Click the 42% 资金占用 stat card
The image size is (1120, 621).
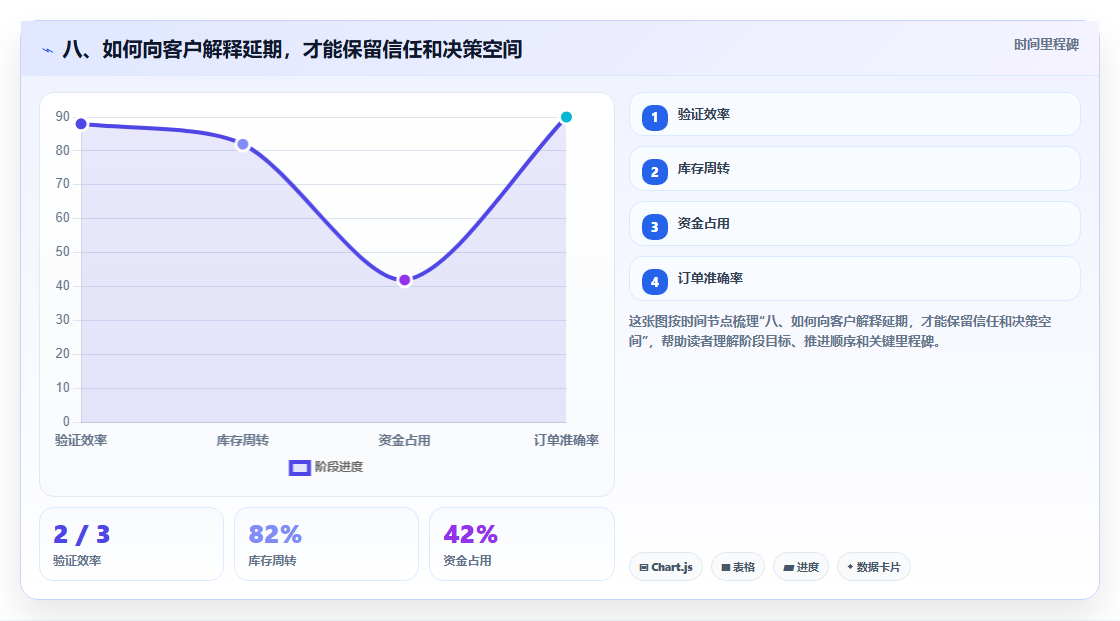click(x=521, y=544)
